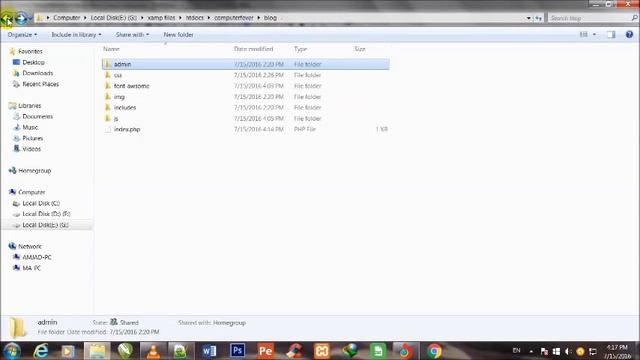Show hidden tray icons arrow
This screenshot has width=640, height=360.
[x=531, y=351]
